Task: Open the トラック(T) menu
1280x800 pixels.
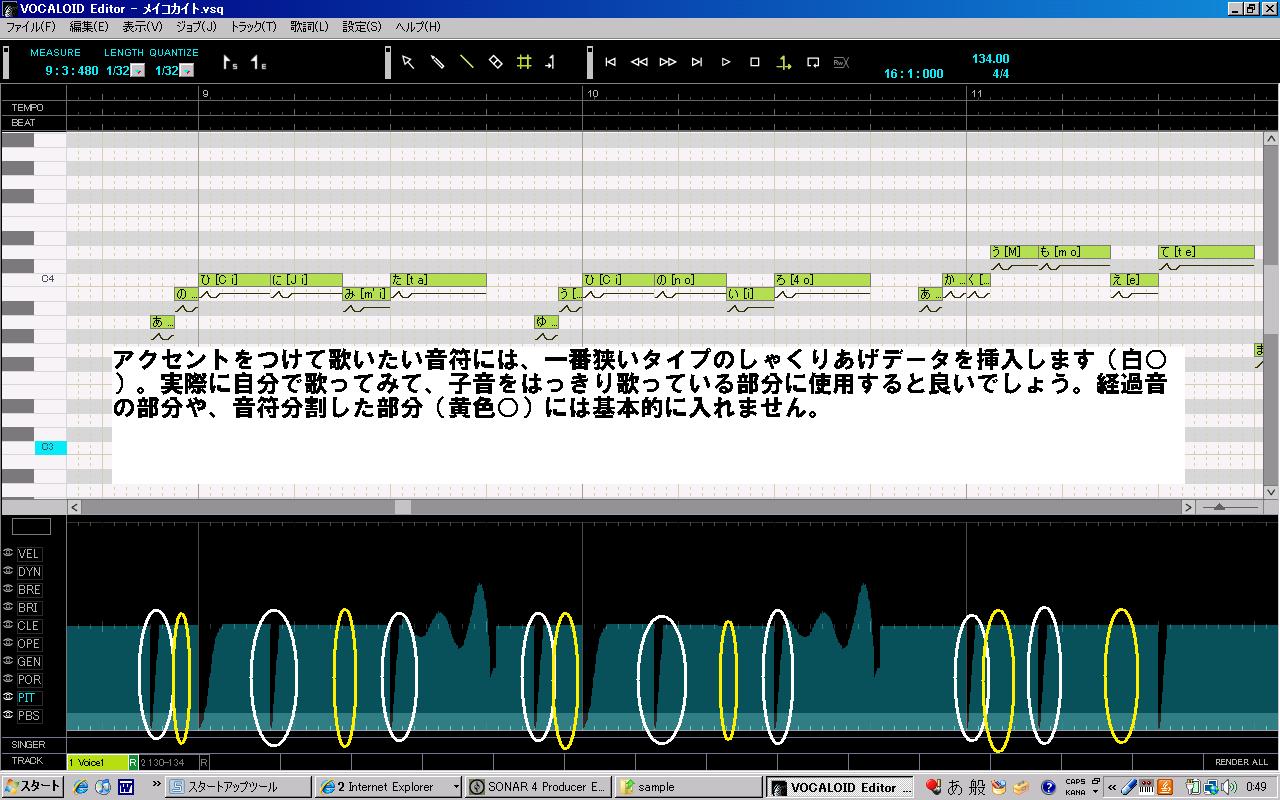Action: [x=254, y=26]
